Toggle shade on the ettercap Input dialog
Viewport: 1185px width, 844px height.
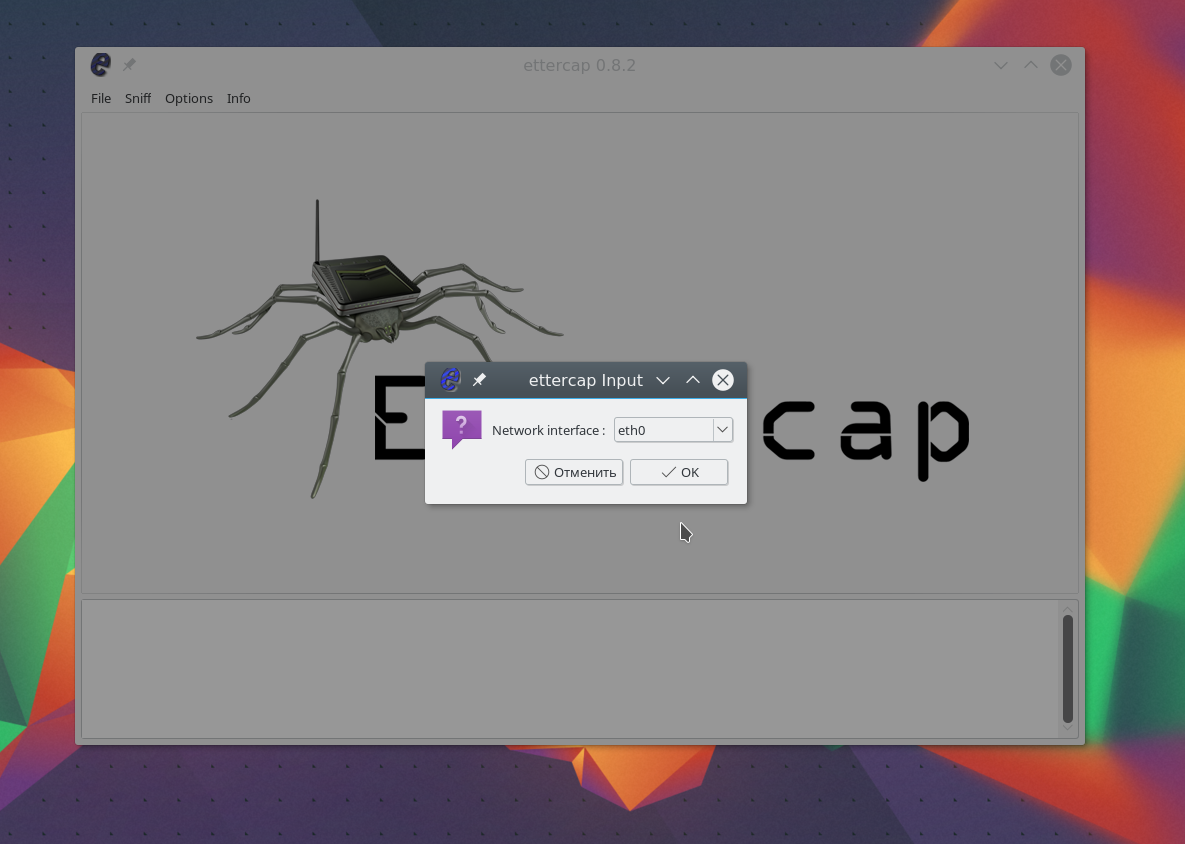pos(693,380)
